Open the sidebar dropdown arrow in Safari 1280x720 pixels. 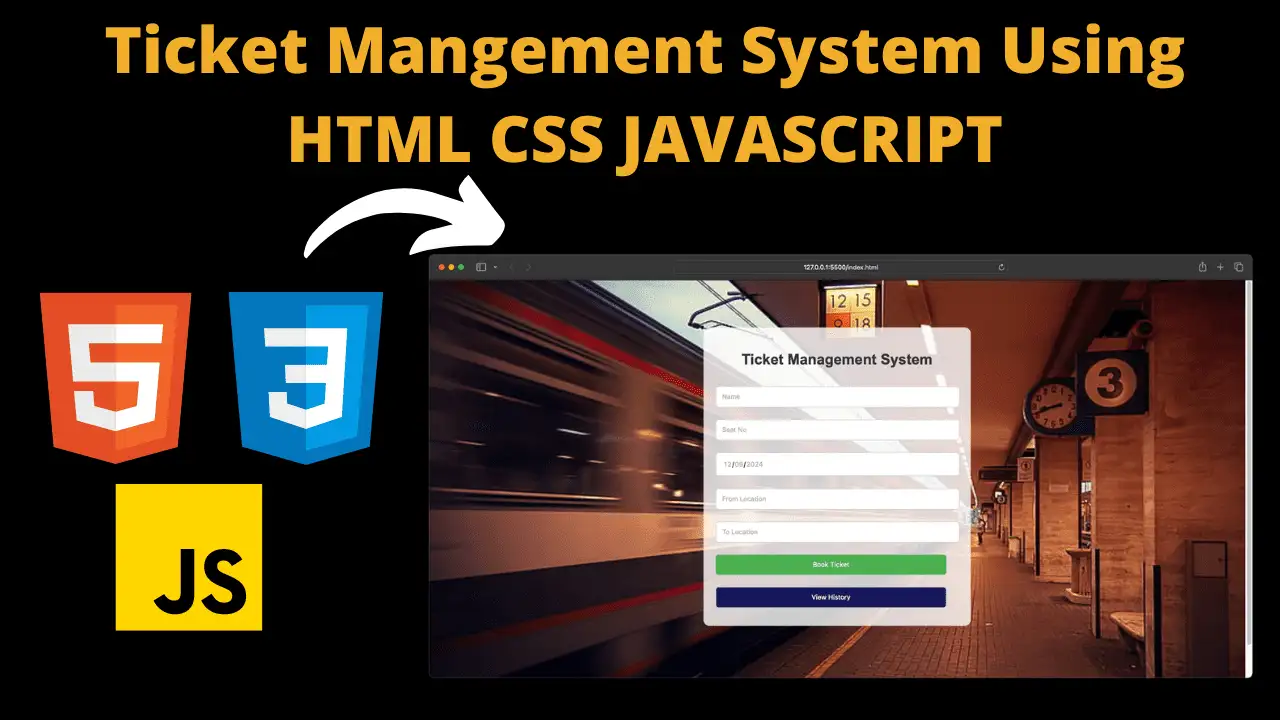[x=495, y=267]
